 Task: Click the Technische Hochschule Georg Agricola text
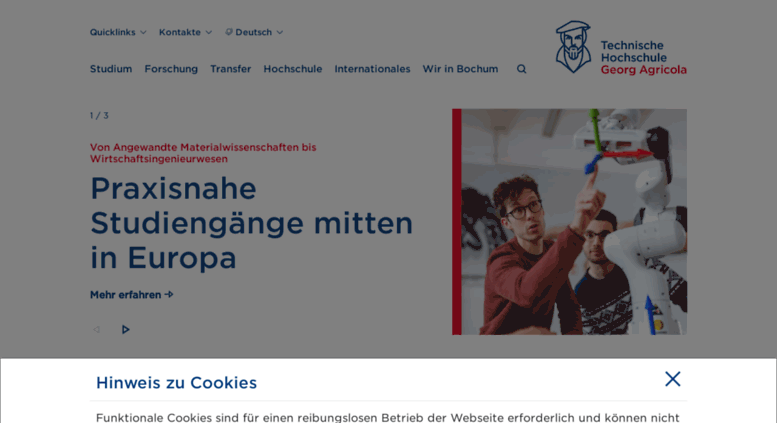click(x=643, y=57)
